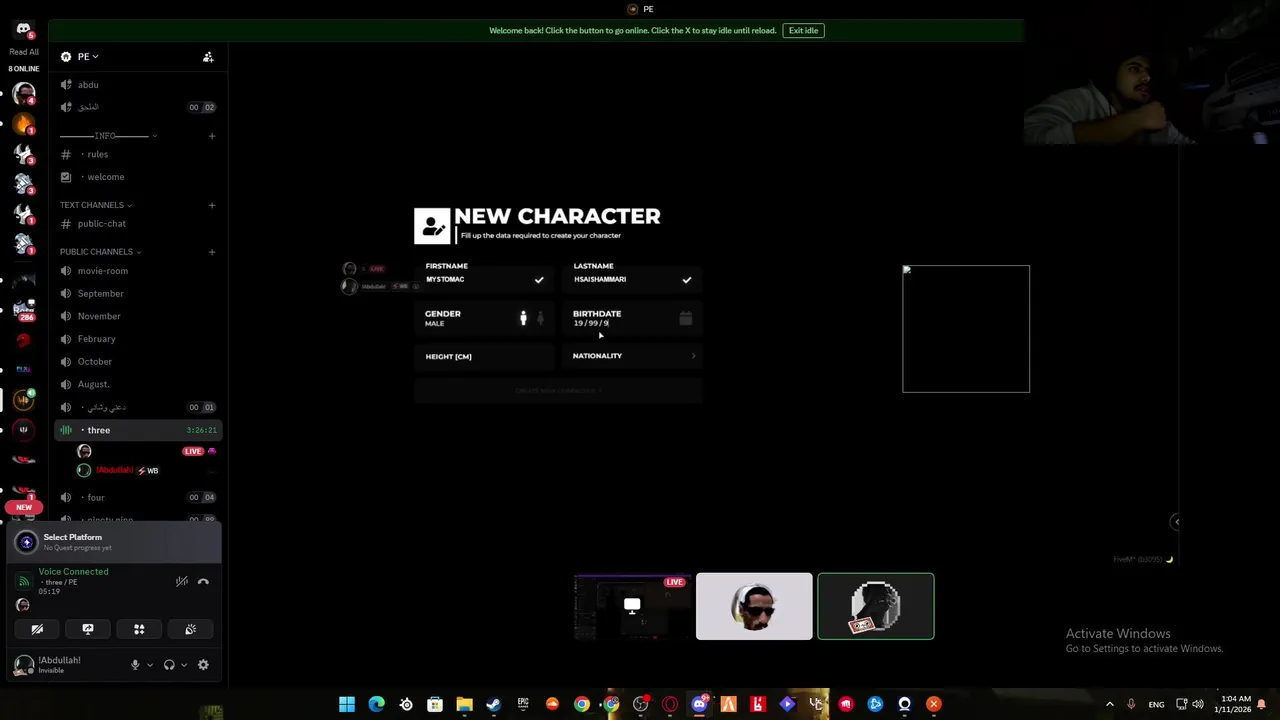This screenshot has width=1280, height=720.
Task: Open Steam from taskbar
Action: (493, 704)
